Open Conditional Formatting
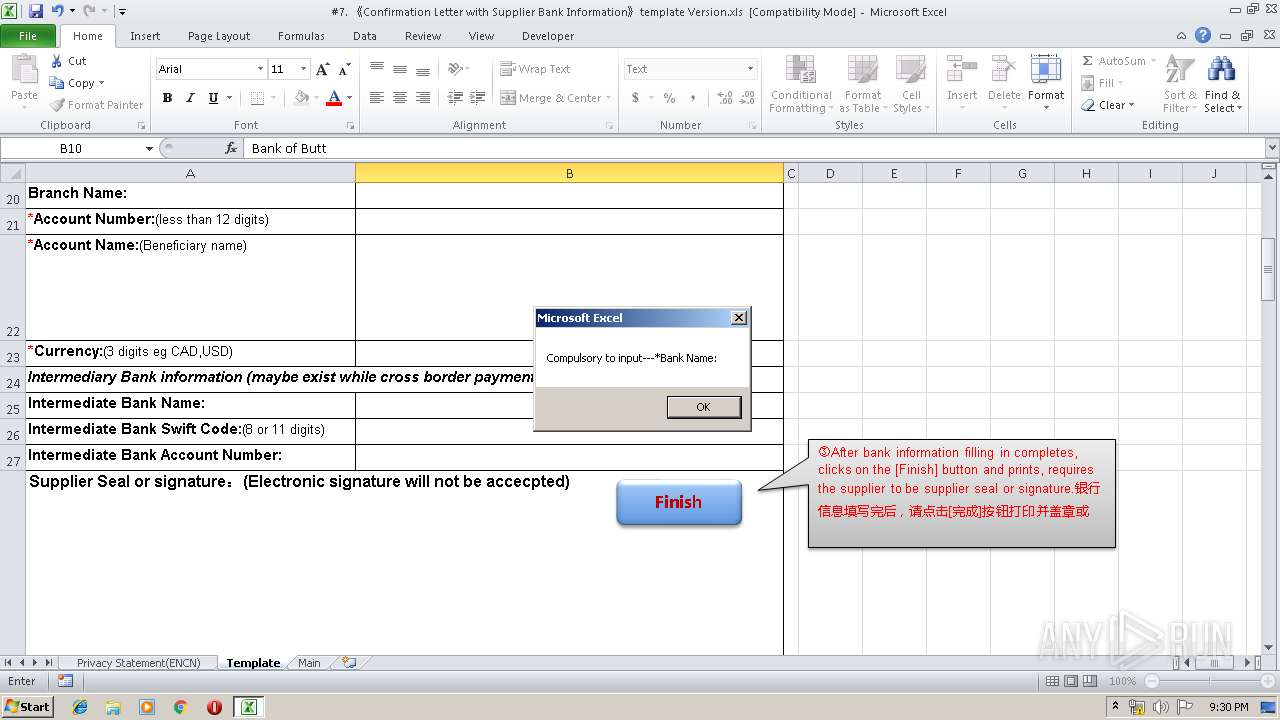Image resolution: width=1280 pixels, height=720 pixels. [x=801, y=84]
